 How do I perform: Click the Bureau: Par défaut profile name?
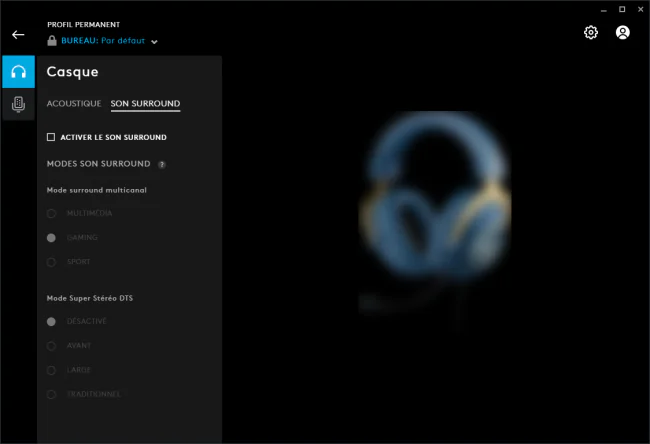click(x=103, y=41)
